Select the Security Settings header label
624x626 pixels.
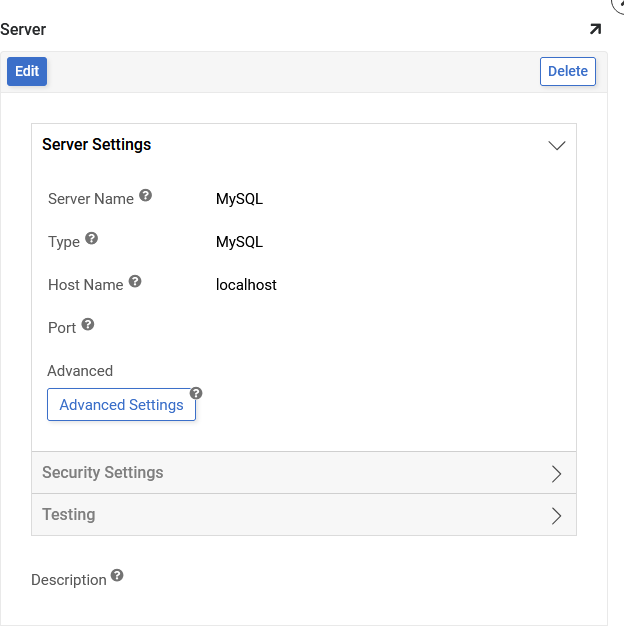click(x=102, y=473)
